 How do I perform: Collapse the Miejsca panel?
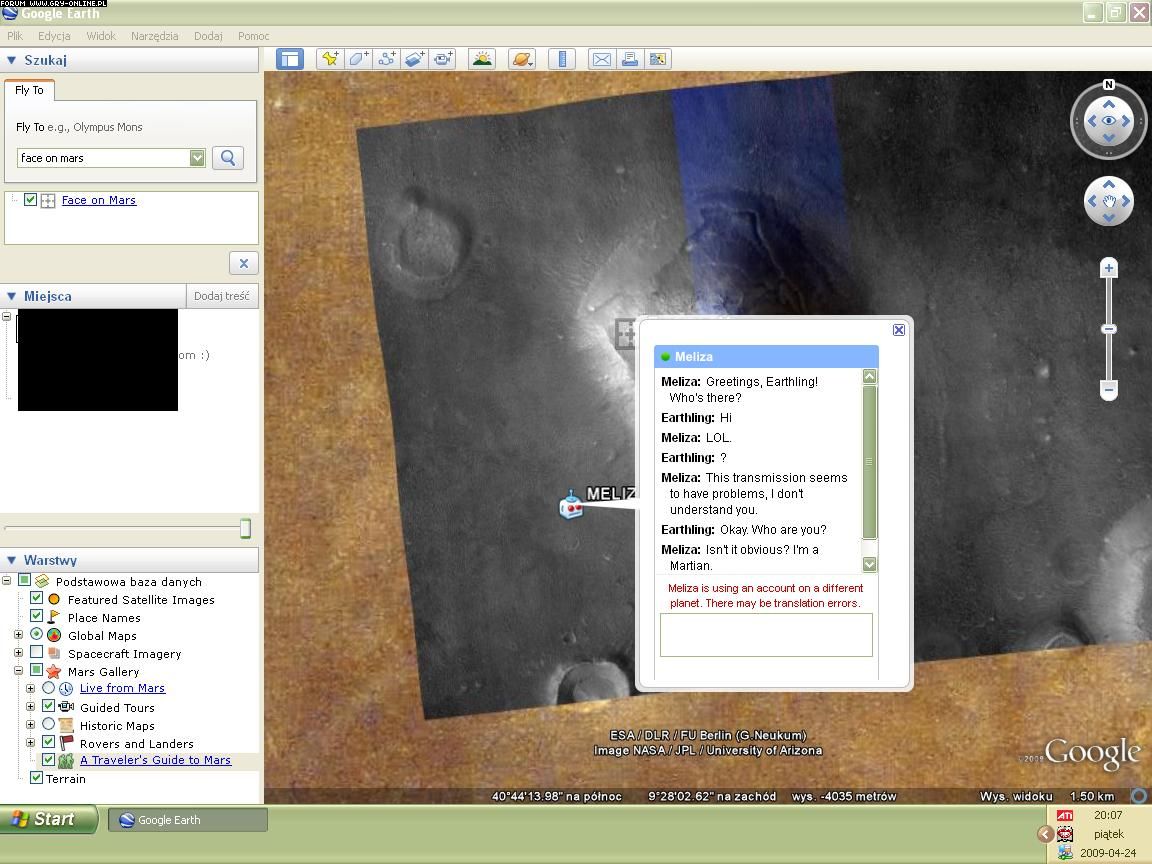pos(11,296)
